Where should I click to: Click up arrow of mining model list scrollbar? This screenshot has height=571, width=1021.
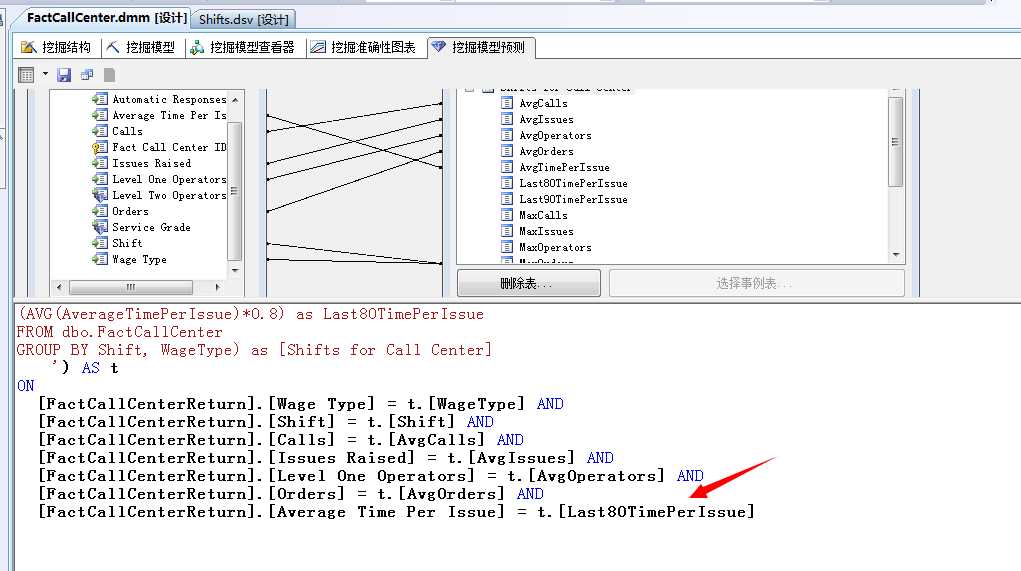point(235,100)
